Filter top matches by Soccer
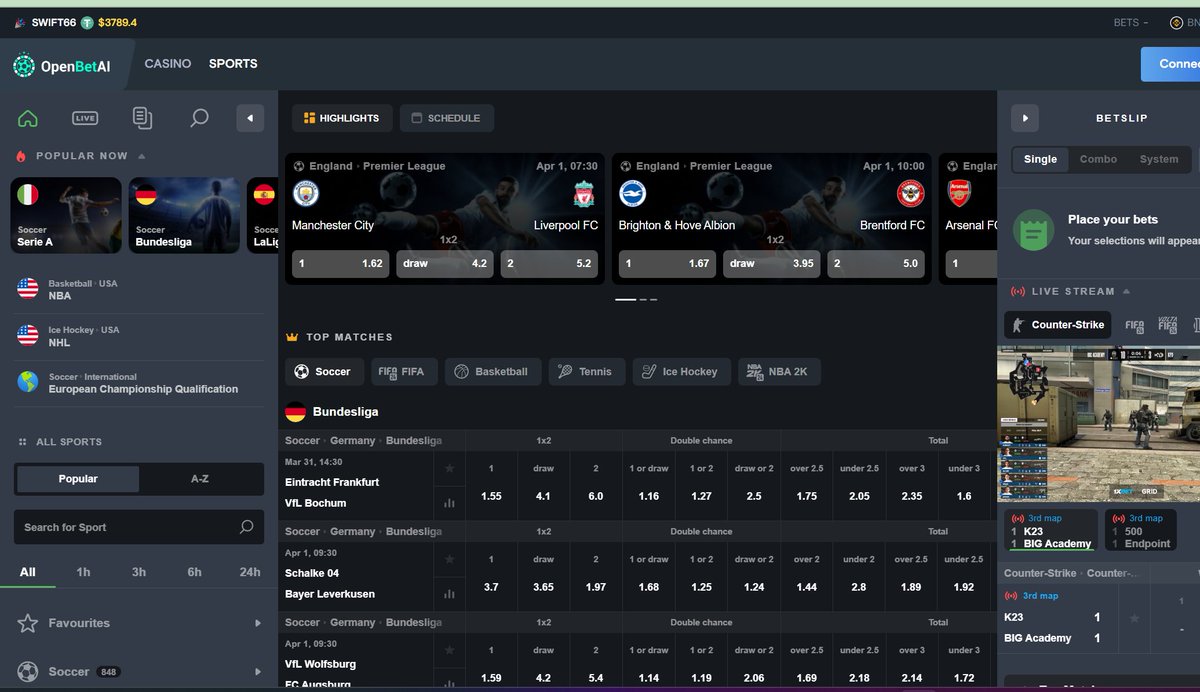The height and width of the screenshot is (692, 1200). (x=323, y=371)
